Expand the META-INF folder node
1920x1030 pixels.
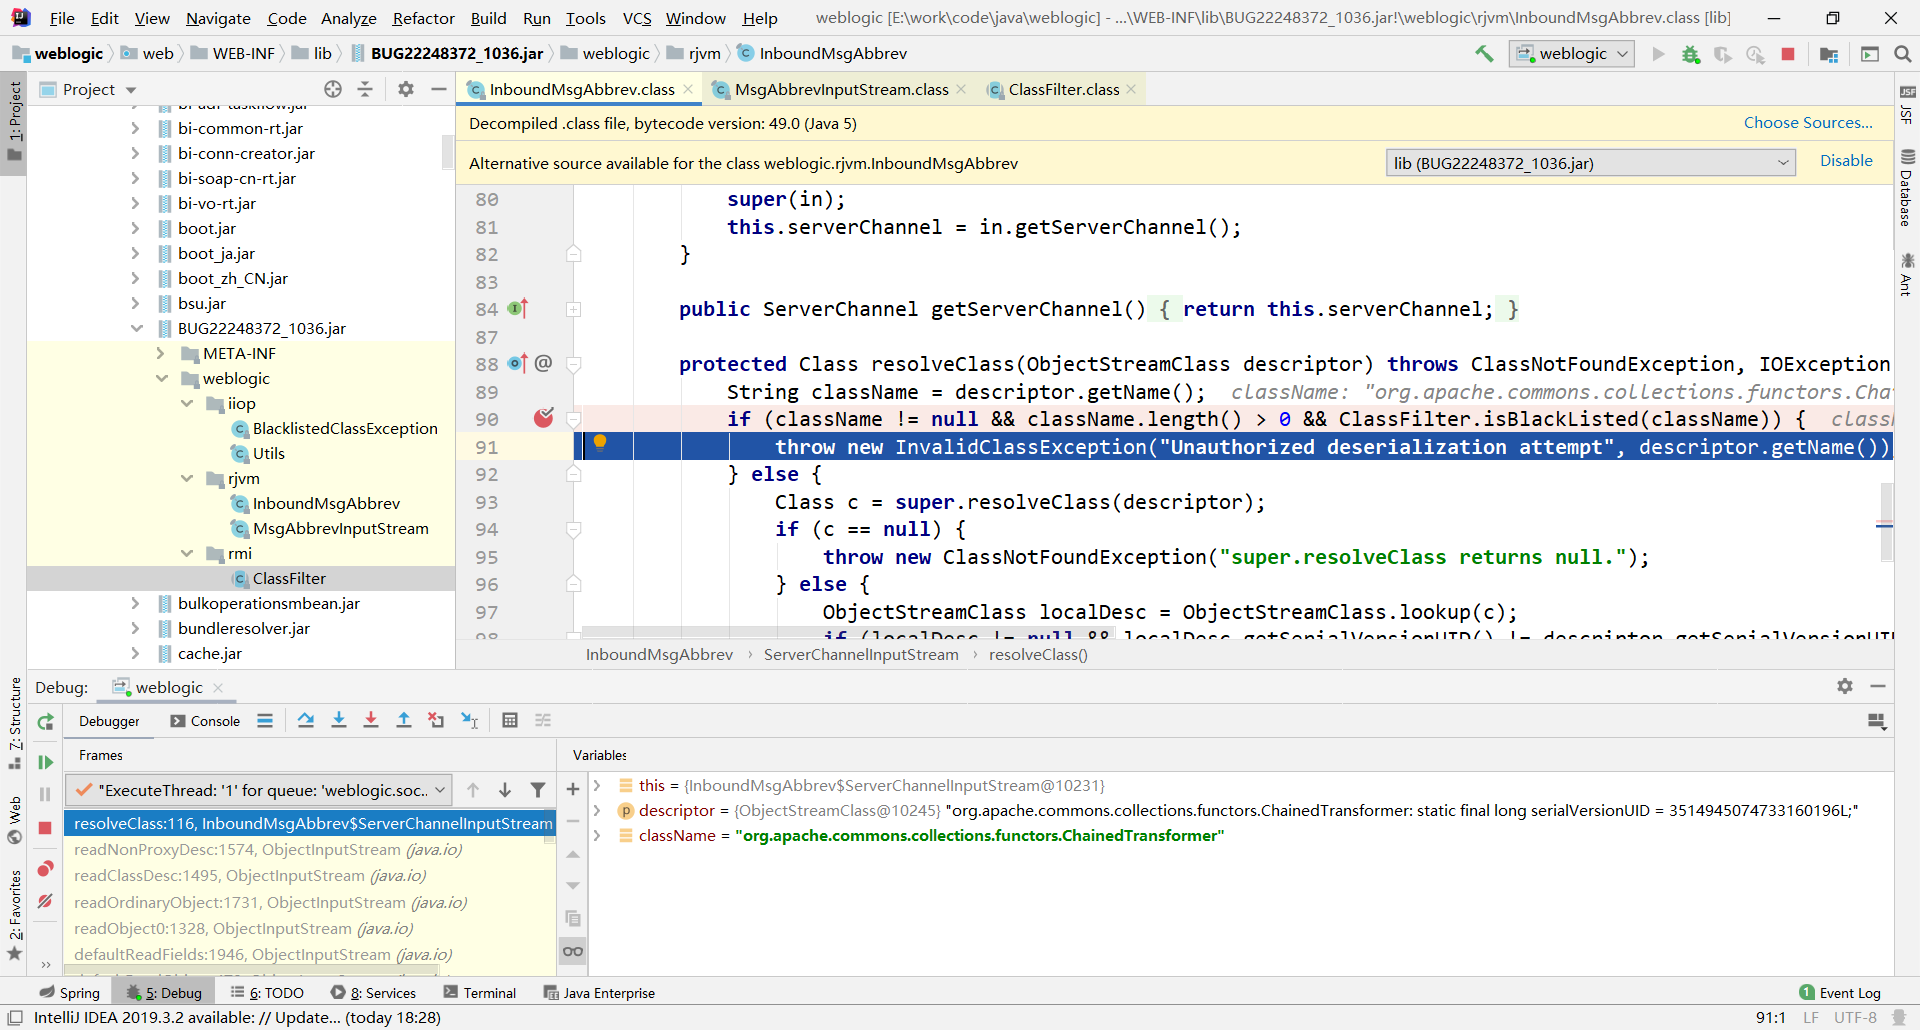click(161, 354)
